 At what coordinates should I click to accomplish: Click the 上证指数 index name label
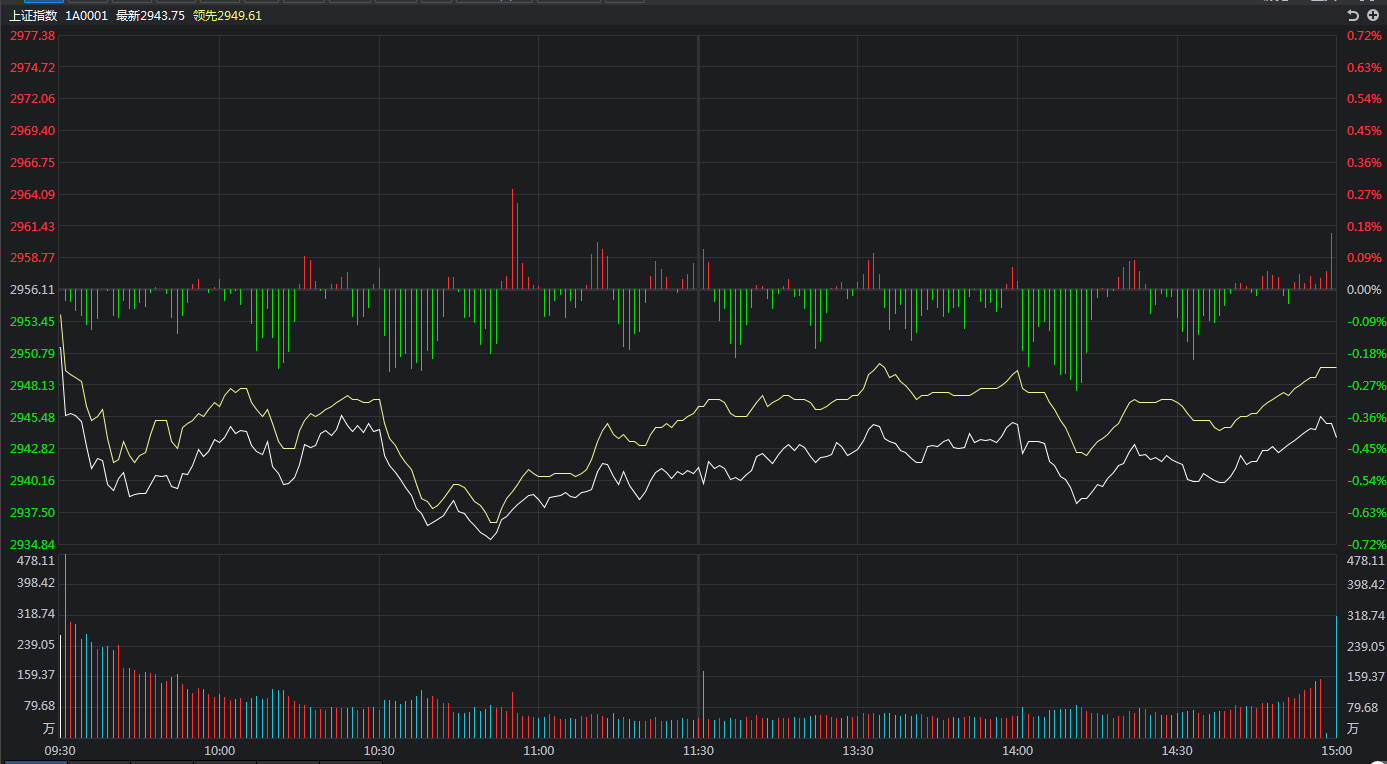(34, 16)
